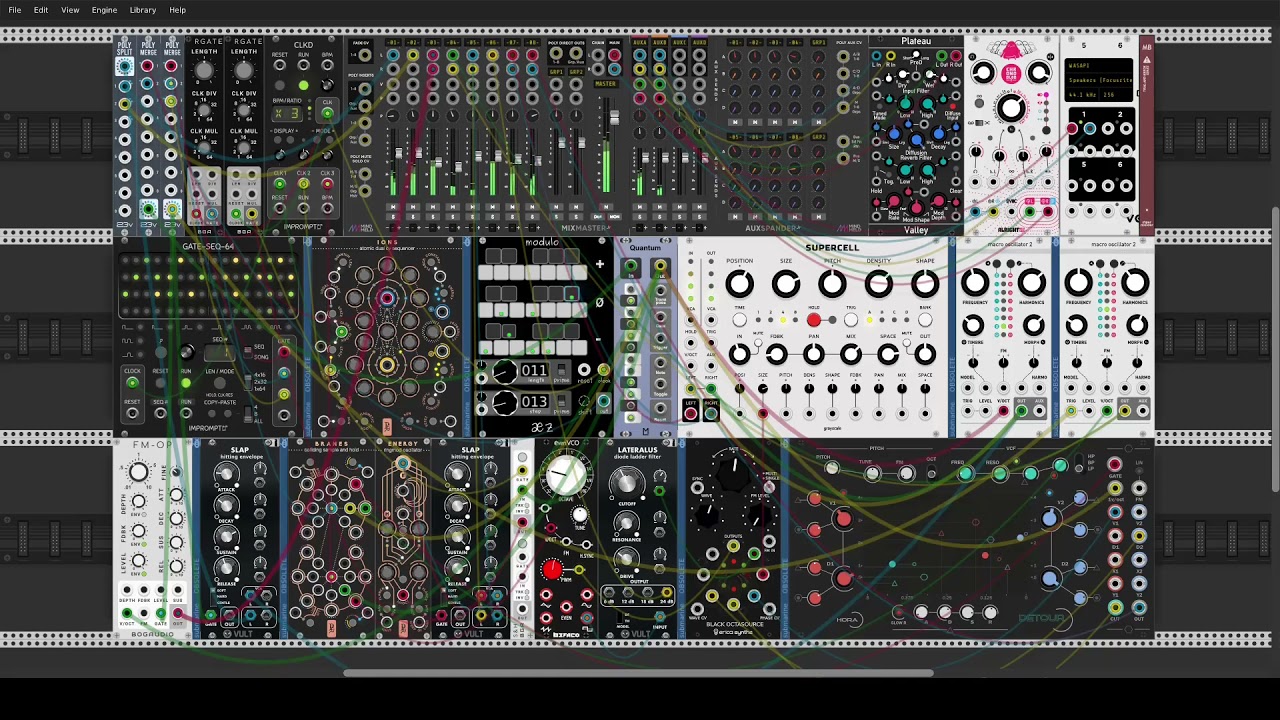Click the GATE-SEQ-64 green CLOCK input jack

click(x=133, y=383)
